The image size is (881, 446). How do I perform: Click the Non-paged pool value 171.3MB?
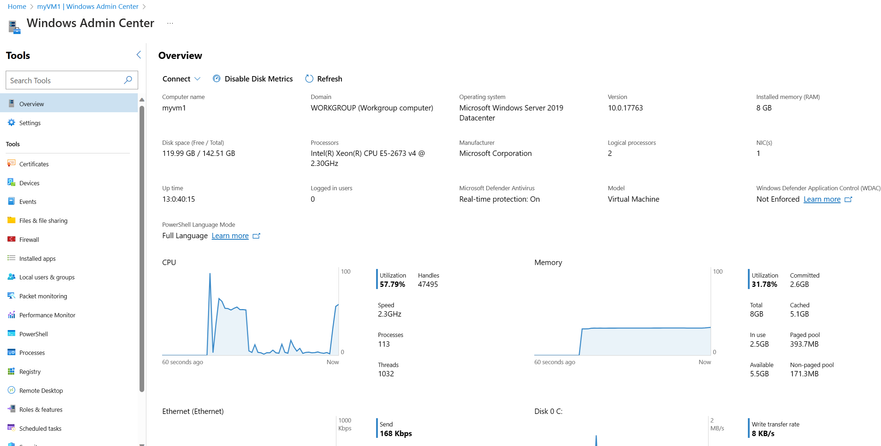(x=803, y=374)
